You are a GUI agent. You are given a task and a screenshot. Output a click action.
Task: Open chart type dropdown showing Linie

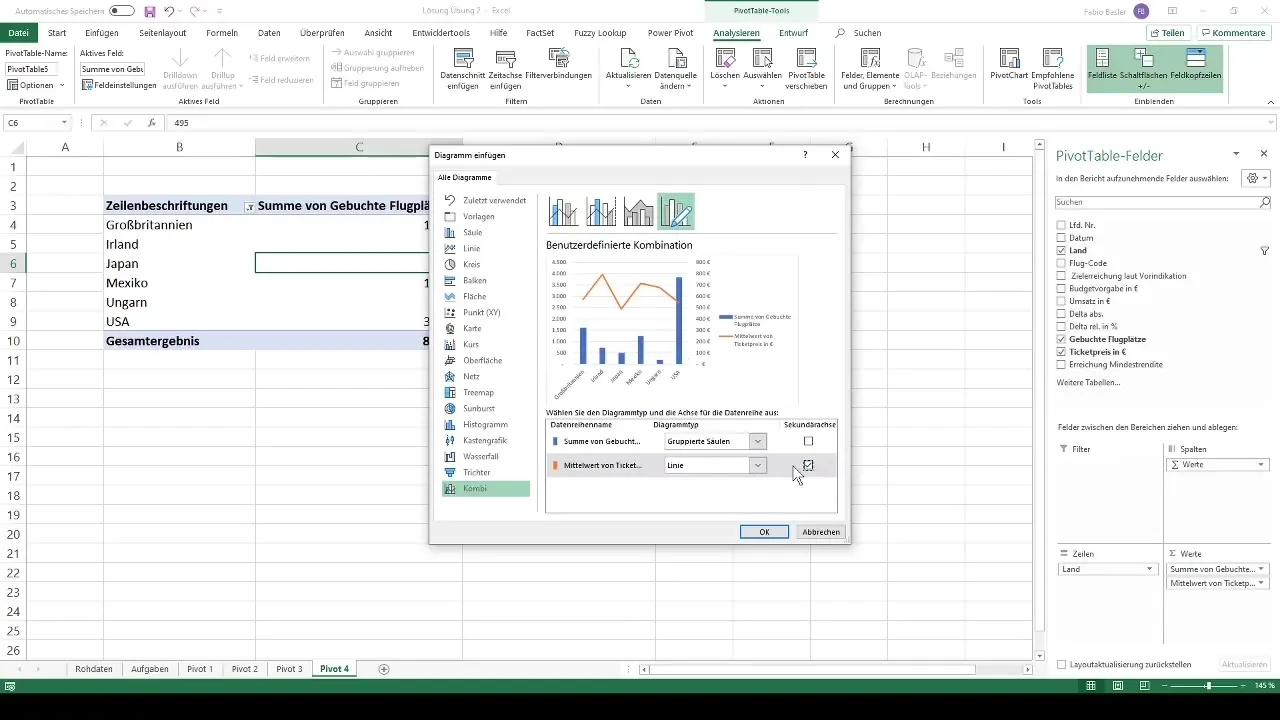(758, 465)
